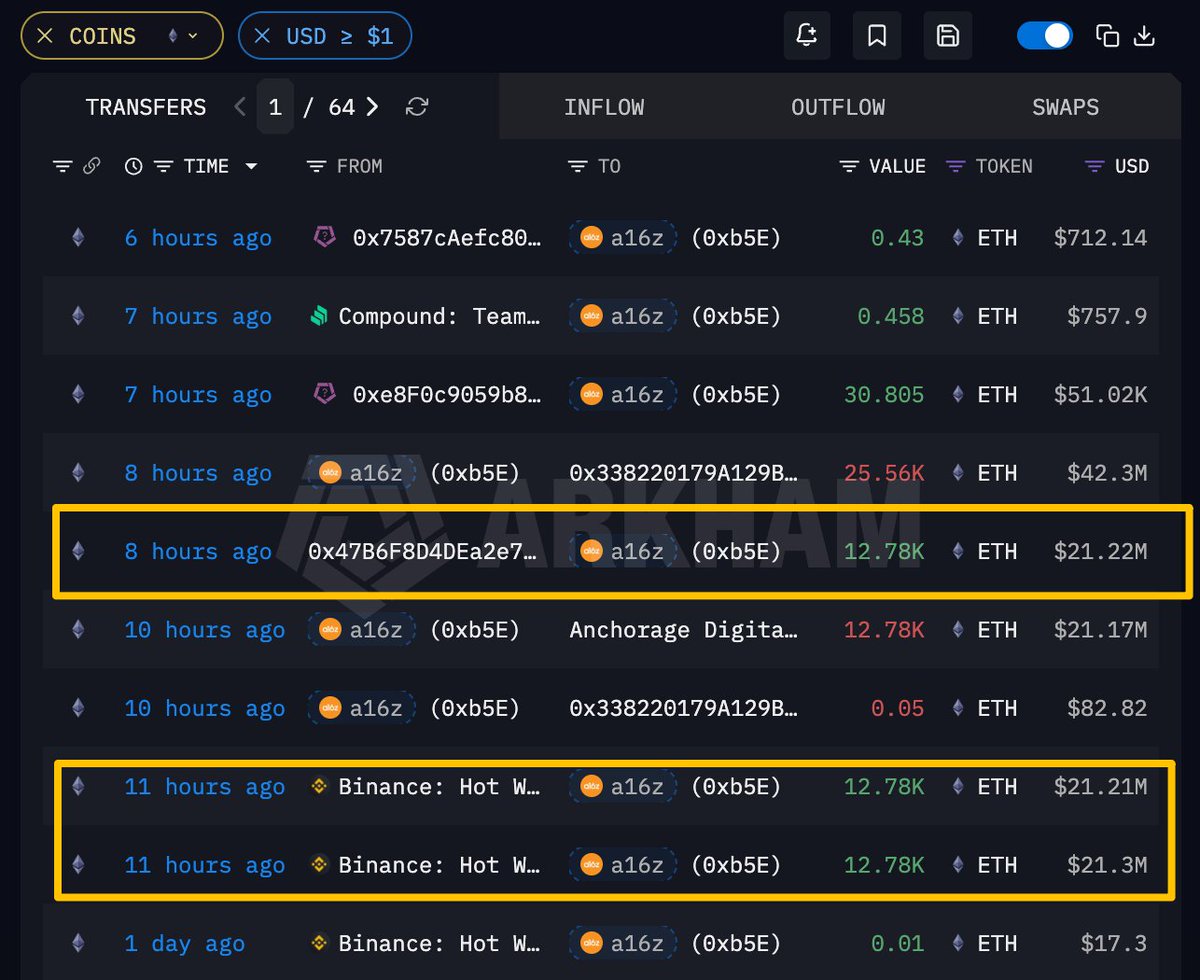1200x980 pixels.
Task: Remove the COINS filter with X
Action: point(44,36)
